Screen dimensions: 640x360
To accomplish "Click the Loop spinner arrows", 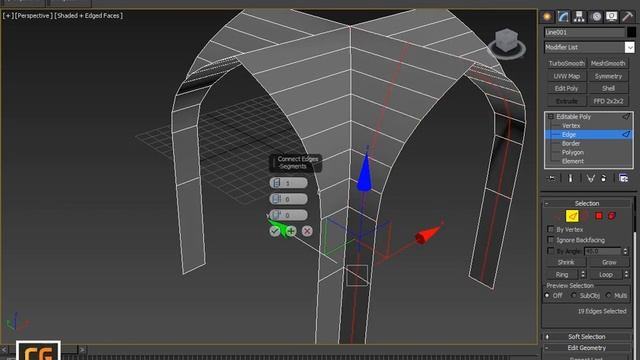I will pyautogui.click(x=627, y=274).
